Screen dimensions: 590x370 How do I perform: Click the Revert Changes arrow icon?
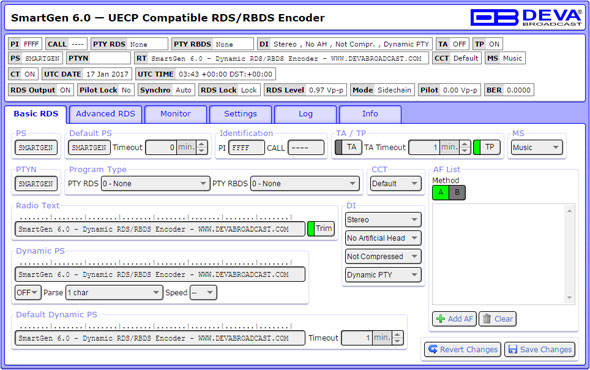433,349
